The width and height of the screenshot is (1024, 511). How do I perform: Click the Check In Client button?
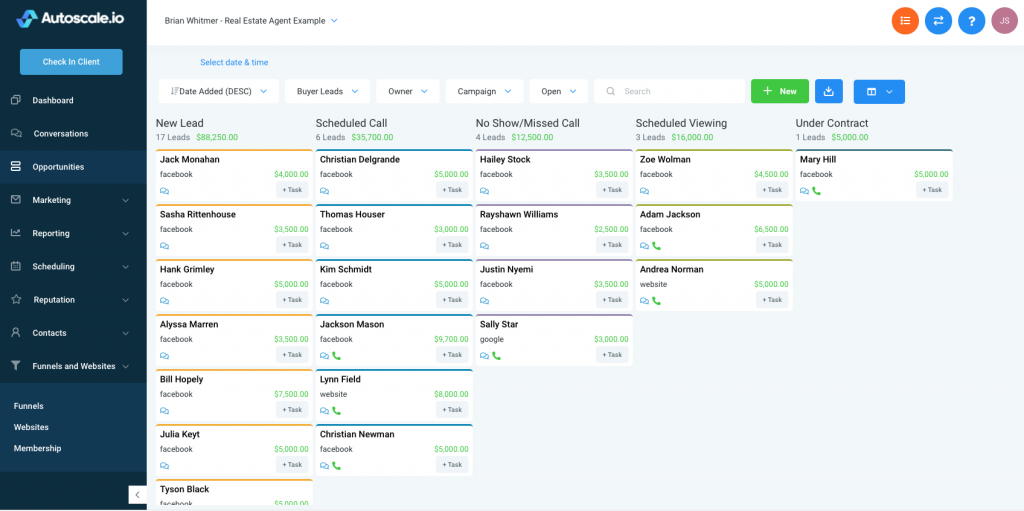[71, 62]
